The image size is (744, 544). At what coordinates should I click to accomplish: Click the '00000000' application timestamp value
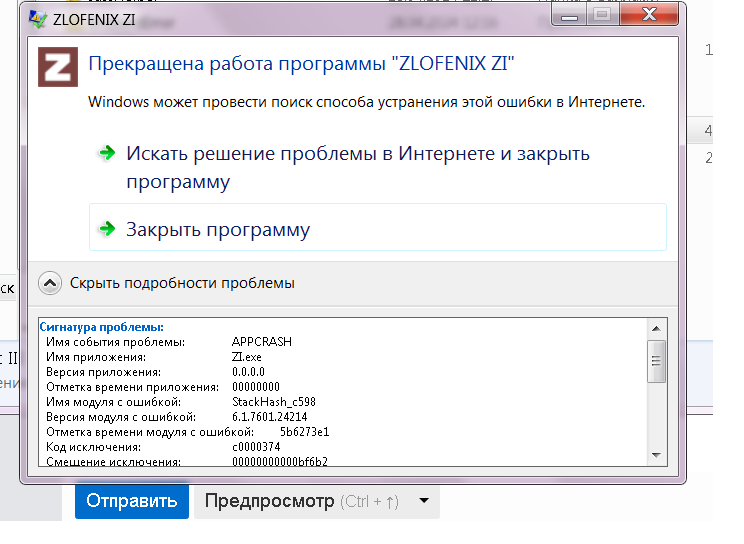tap(256, 387)
